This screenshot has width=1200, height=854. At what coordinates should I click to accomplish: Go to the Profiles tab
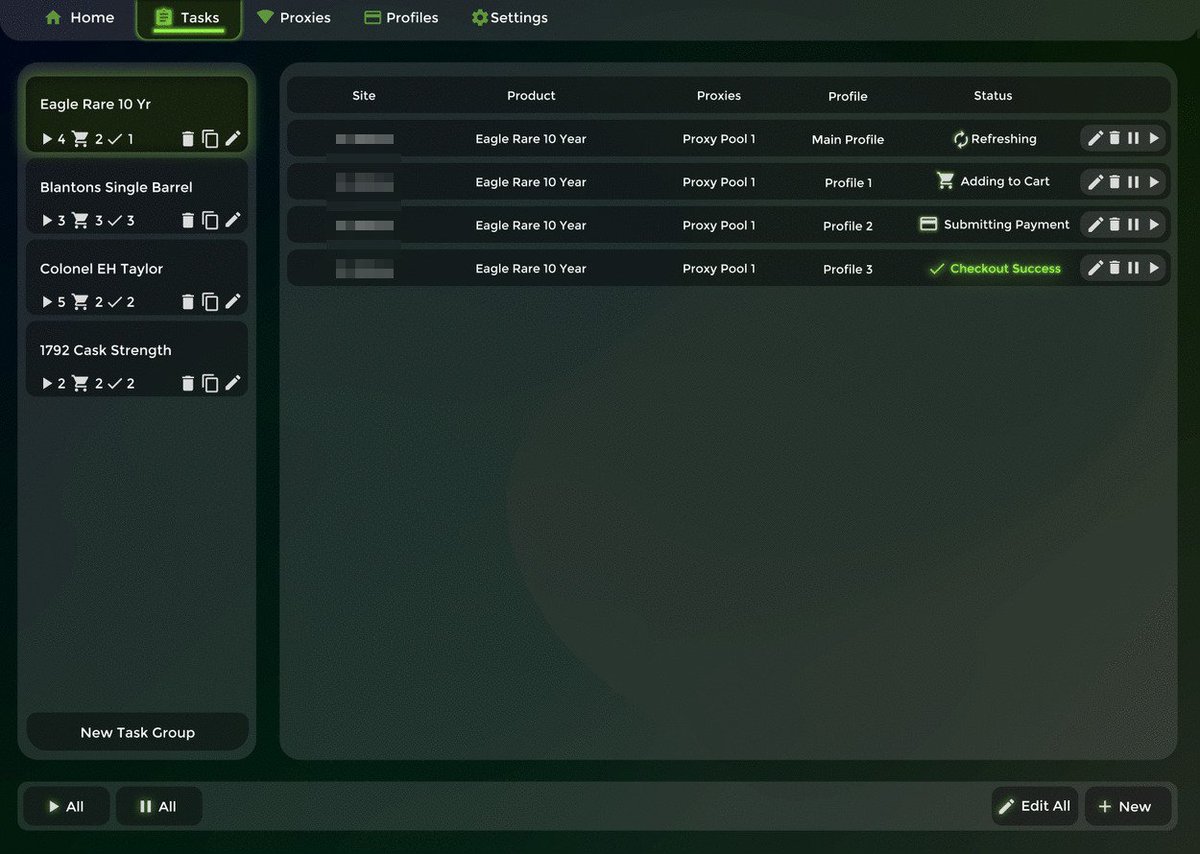tap(401, 18)
